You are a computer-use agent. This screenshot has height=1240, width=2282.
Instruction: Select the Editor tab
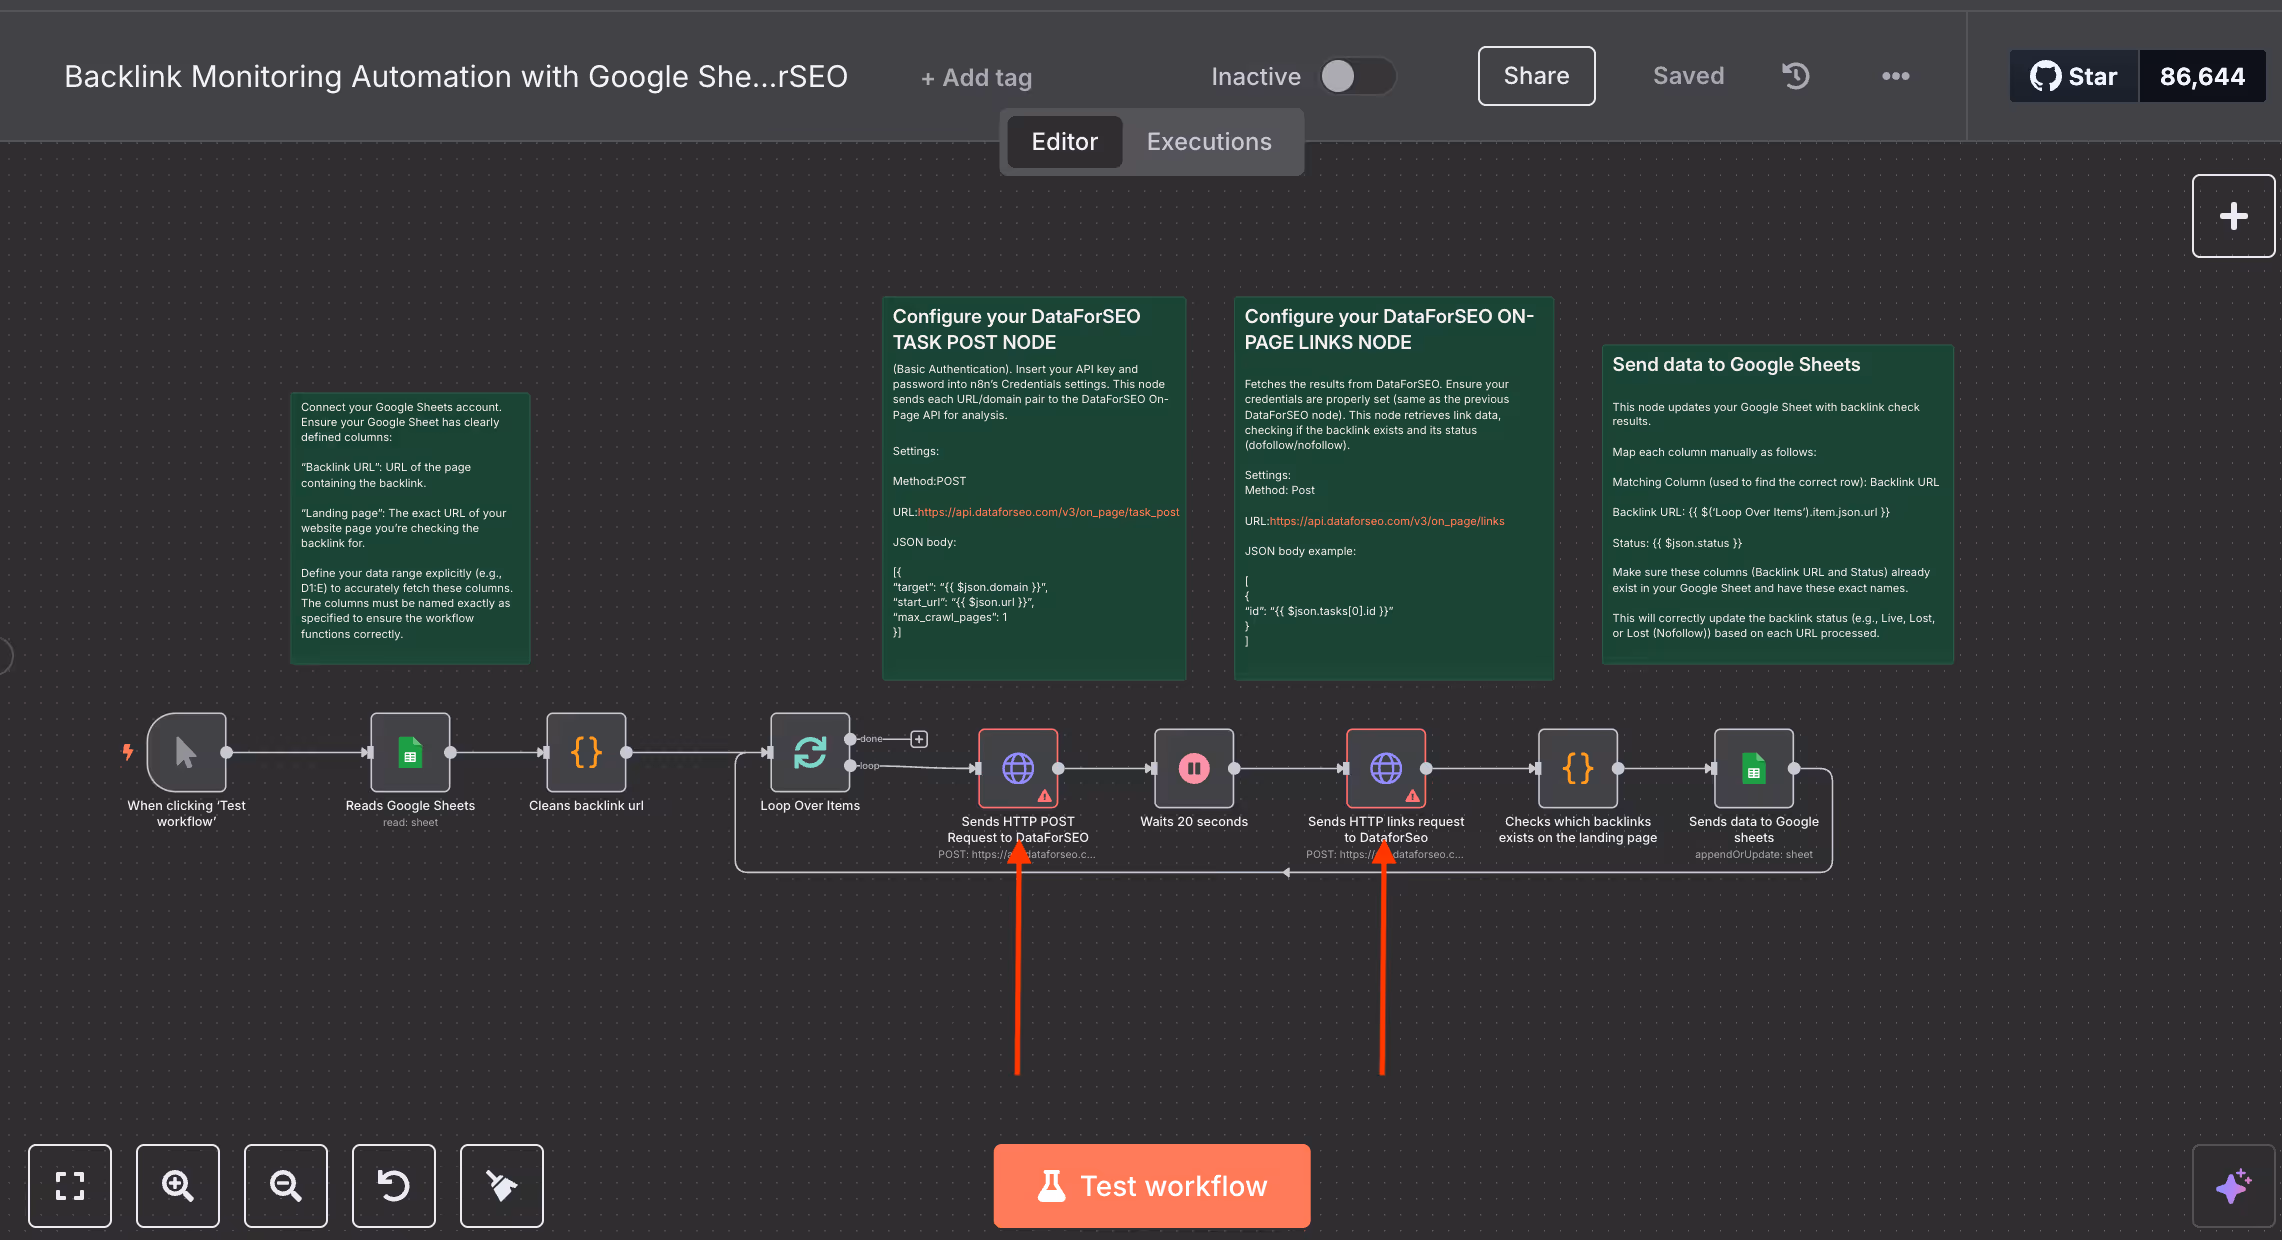pos(1065,142)
